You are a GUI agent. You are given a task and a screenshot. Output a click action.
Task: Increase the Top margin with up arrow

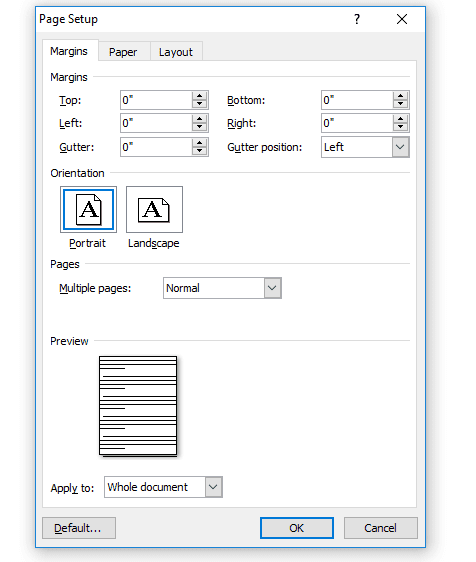pos(199,96)
